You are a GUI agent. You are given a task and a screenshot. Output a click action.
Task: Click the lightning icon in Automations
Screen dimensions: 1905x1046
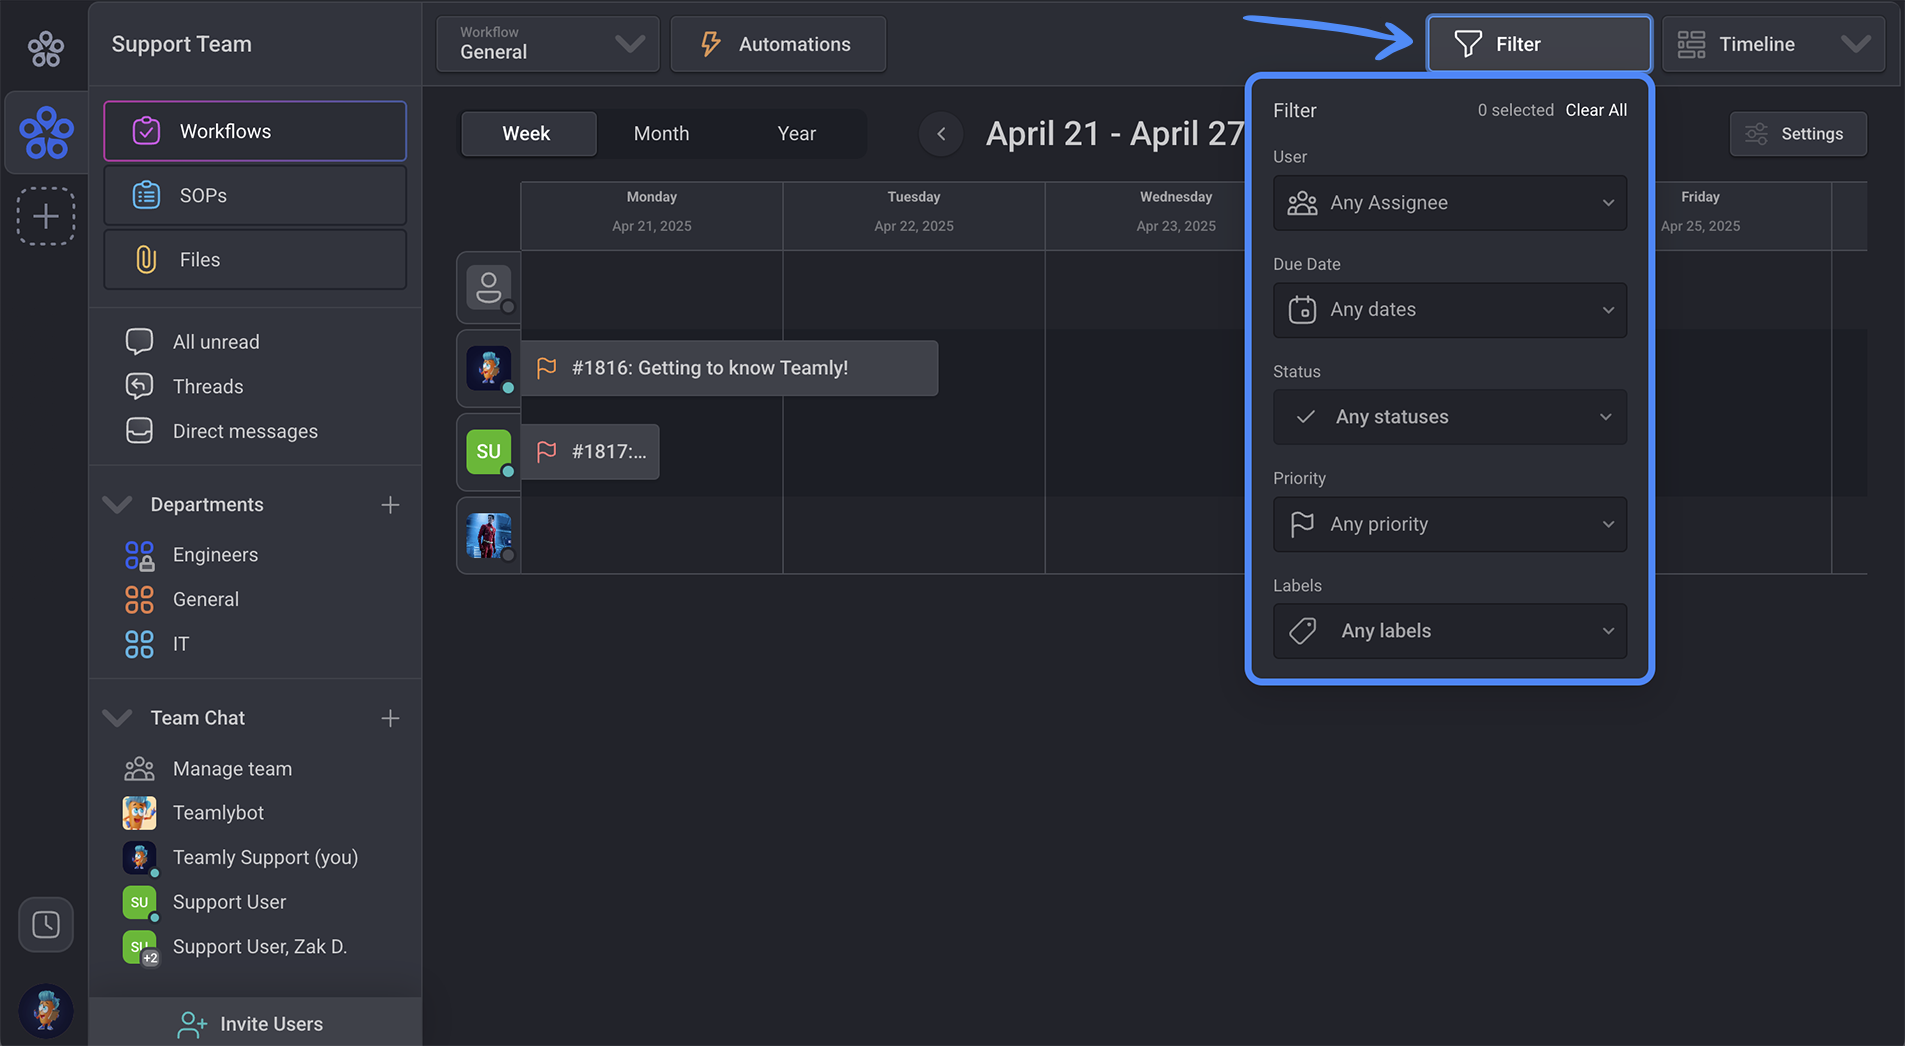point(710,44)
